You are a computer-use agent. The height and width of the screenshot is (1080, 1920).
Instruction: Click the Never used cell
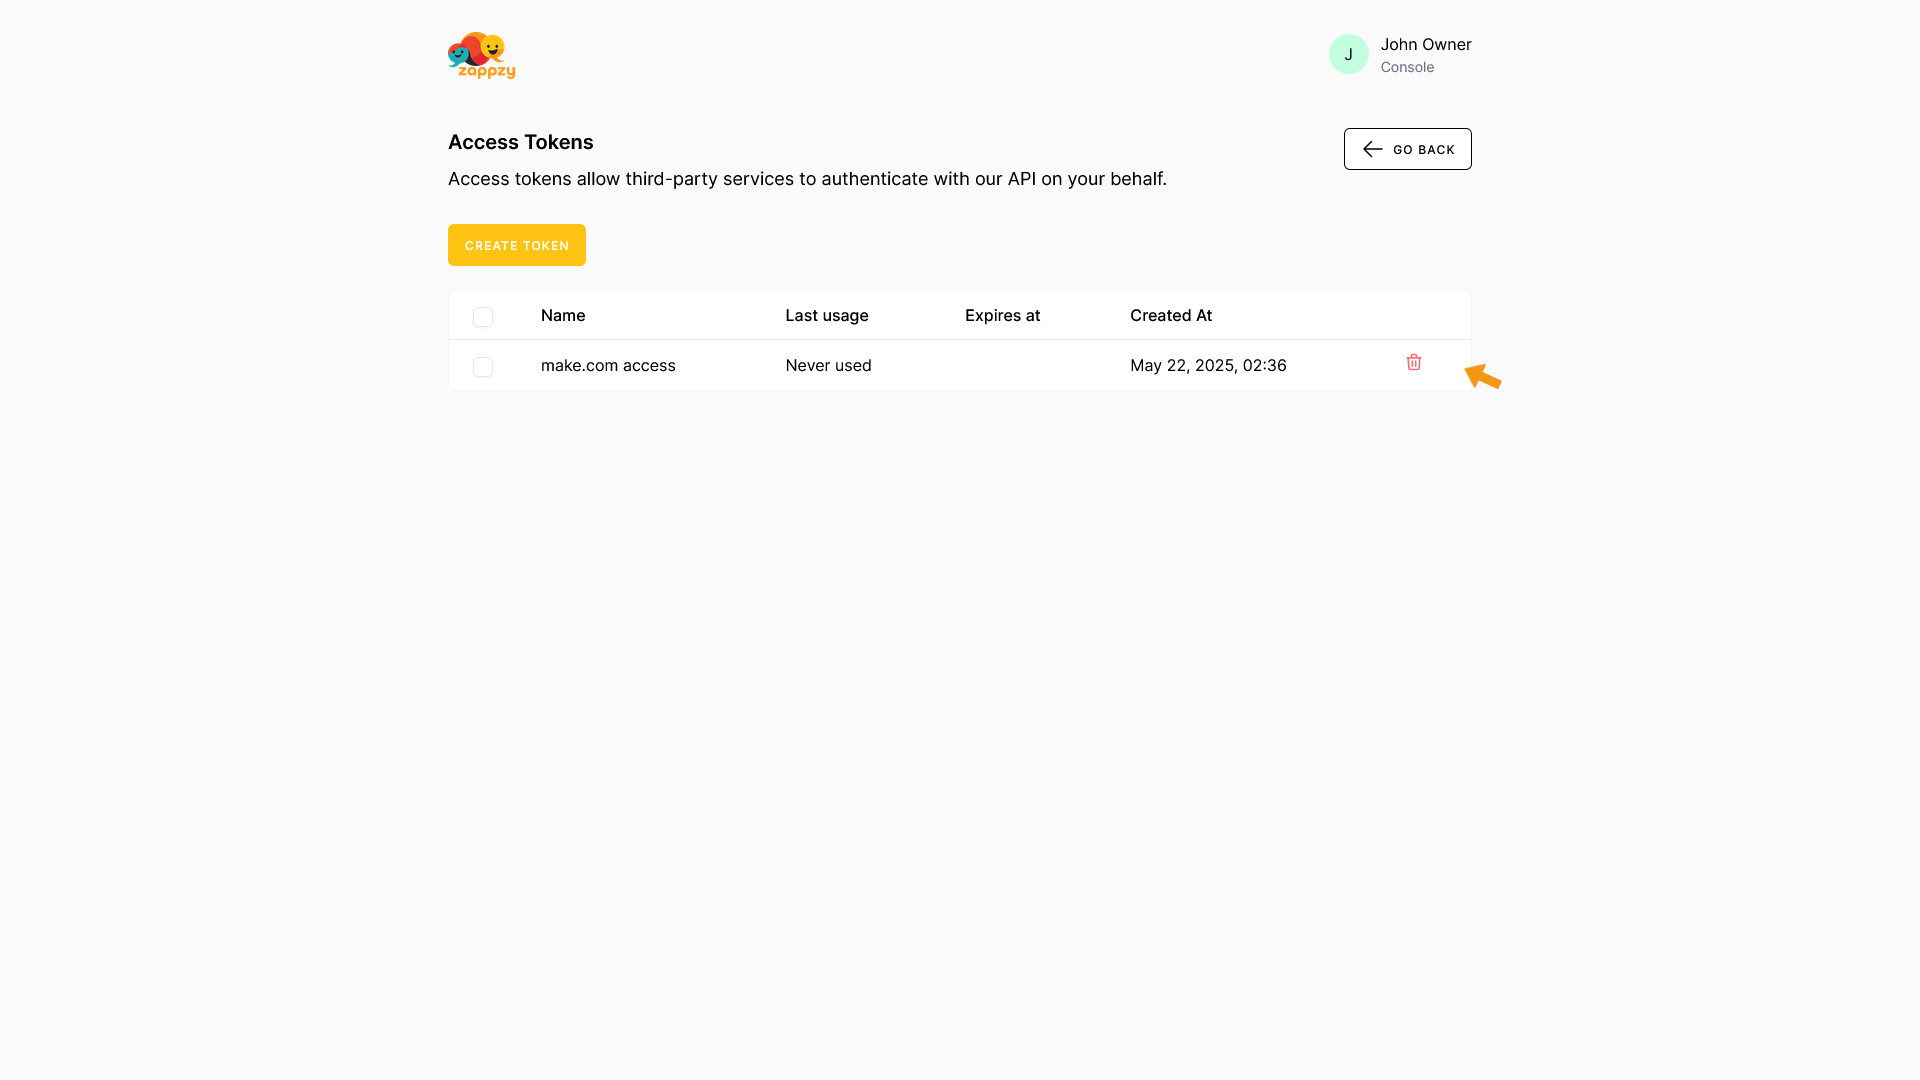click(828, 365)
